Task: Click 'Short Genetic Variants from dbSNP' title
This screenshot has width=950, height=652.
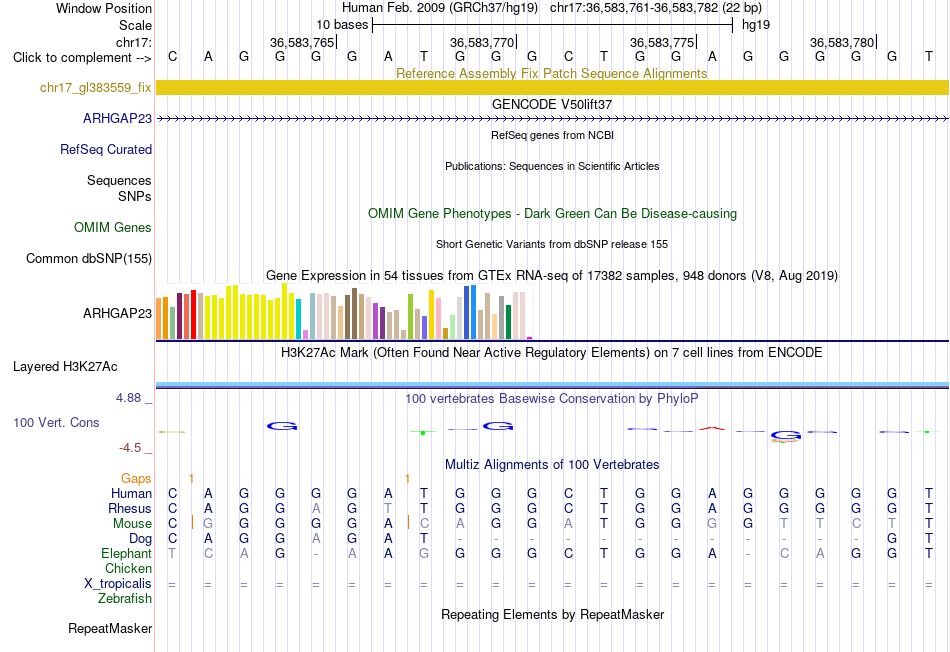Action: coord(552,244)
